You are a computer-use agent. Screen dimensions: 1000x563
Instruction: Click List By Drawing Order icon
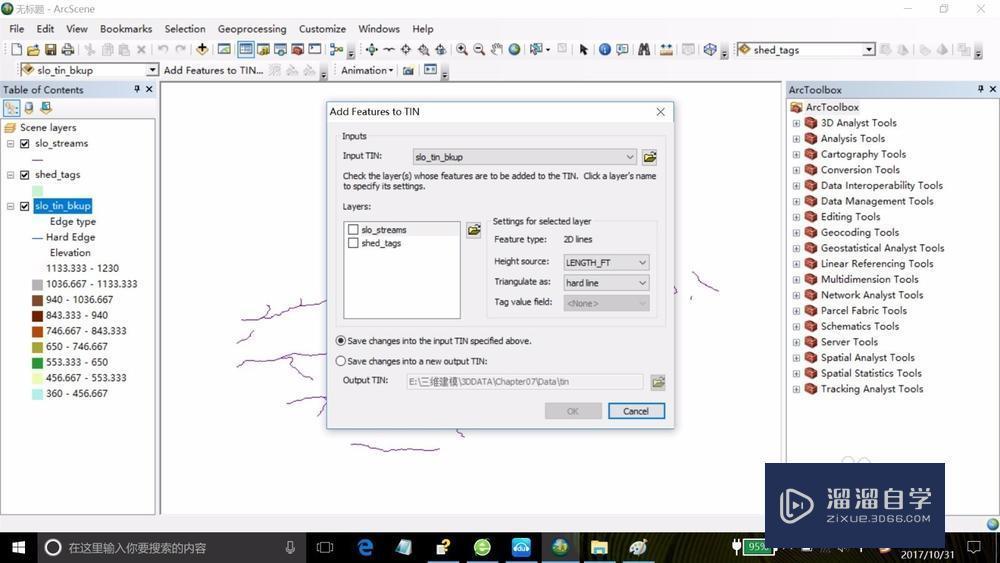11,108
